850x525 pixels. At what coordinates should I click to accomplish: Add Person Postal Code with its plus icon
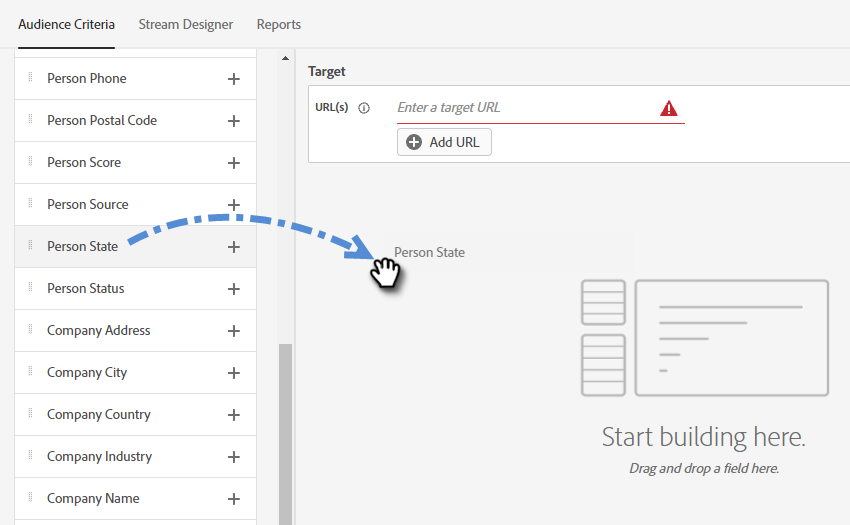coord(234,121)
